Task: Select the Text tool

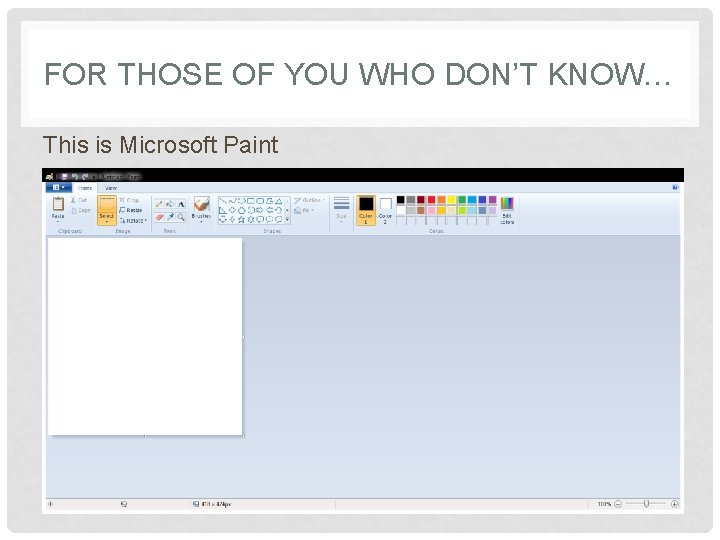Action: click(x=181, y=204)
